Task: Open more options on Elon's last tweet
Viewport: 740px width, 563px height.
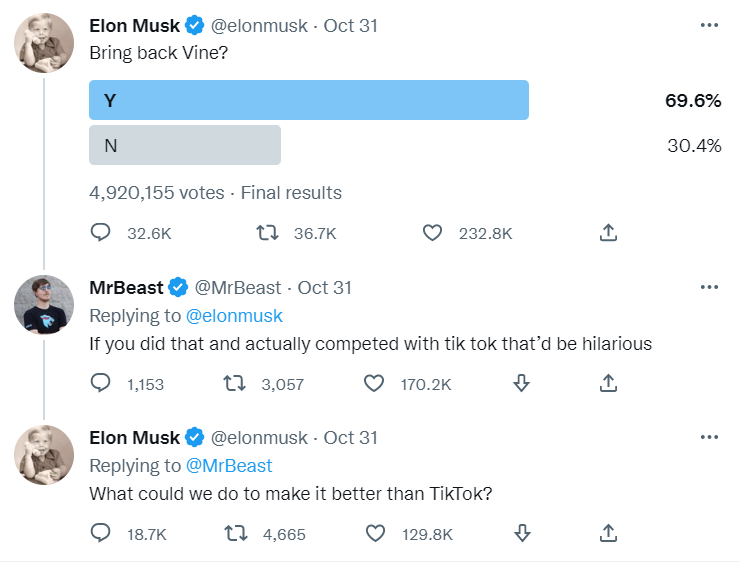Action: coord(709,437)
